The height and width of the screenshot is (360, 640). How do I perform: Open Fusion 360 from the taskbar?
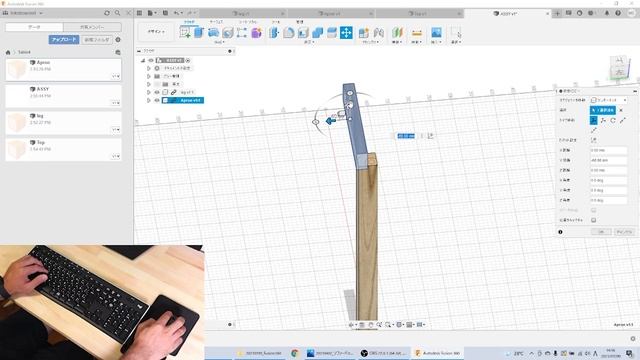[437, 353]
